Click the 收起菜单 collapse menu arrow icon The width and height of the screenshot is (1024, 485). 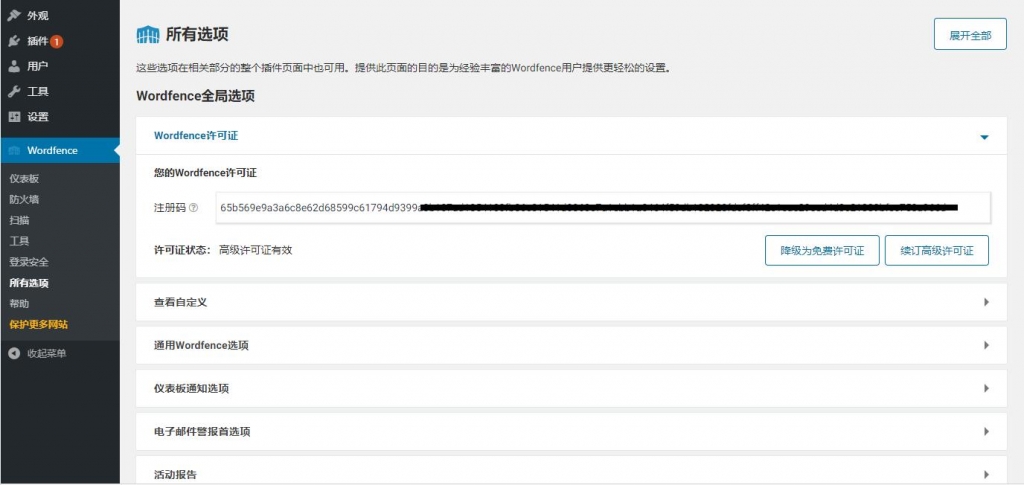[x=14, y=353]
